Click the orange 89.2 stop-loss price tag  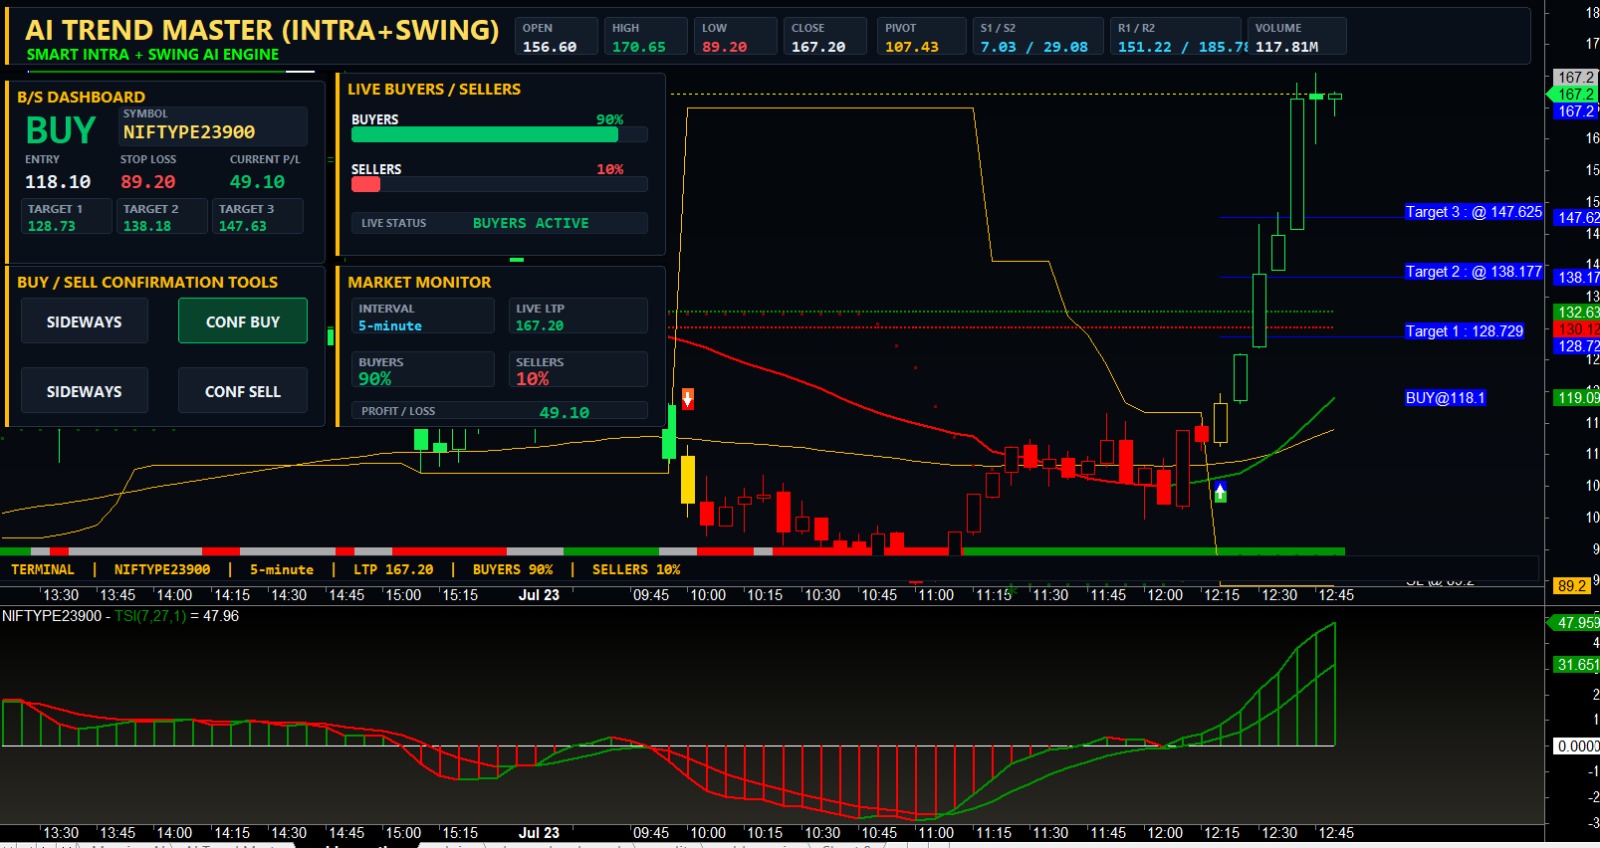(1570, 586)
